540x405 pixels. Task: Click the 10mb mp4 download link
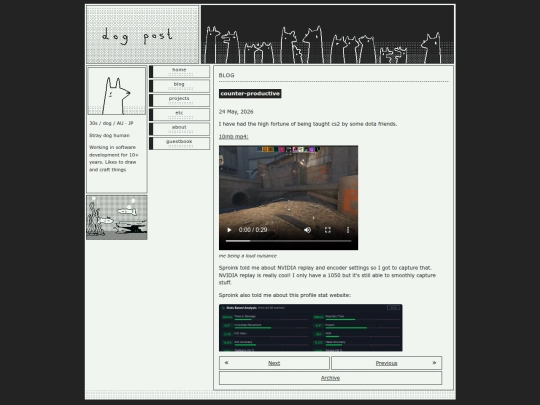tap(233, 136)
